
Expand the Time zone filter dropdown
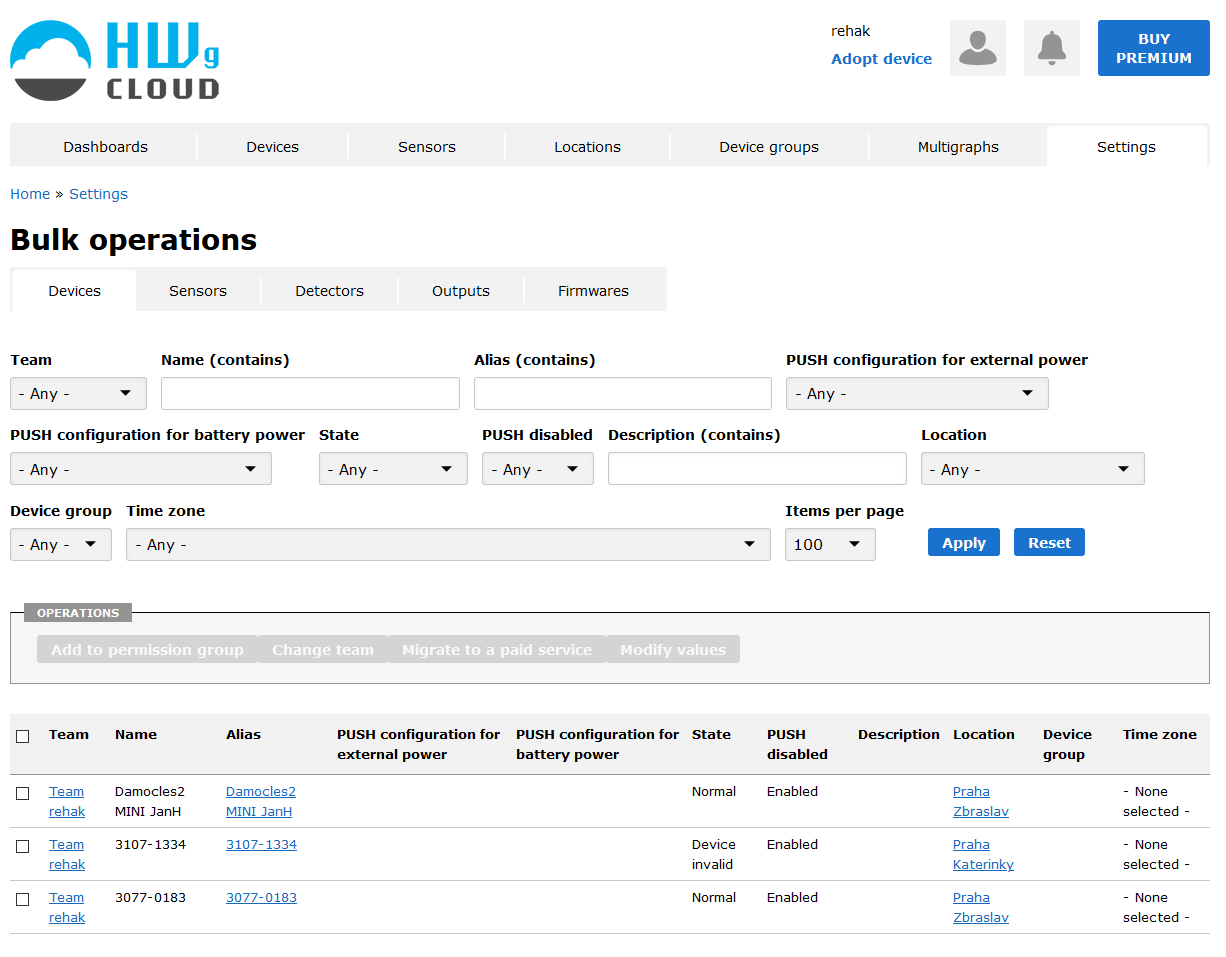448,545
